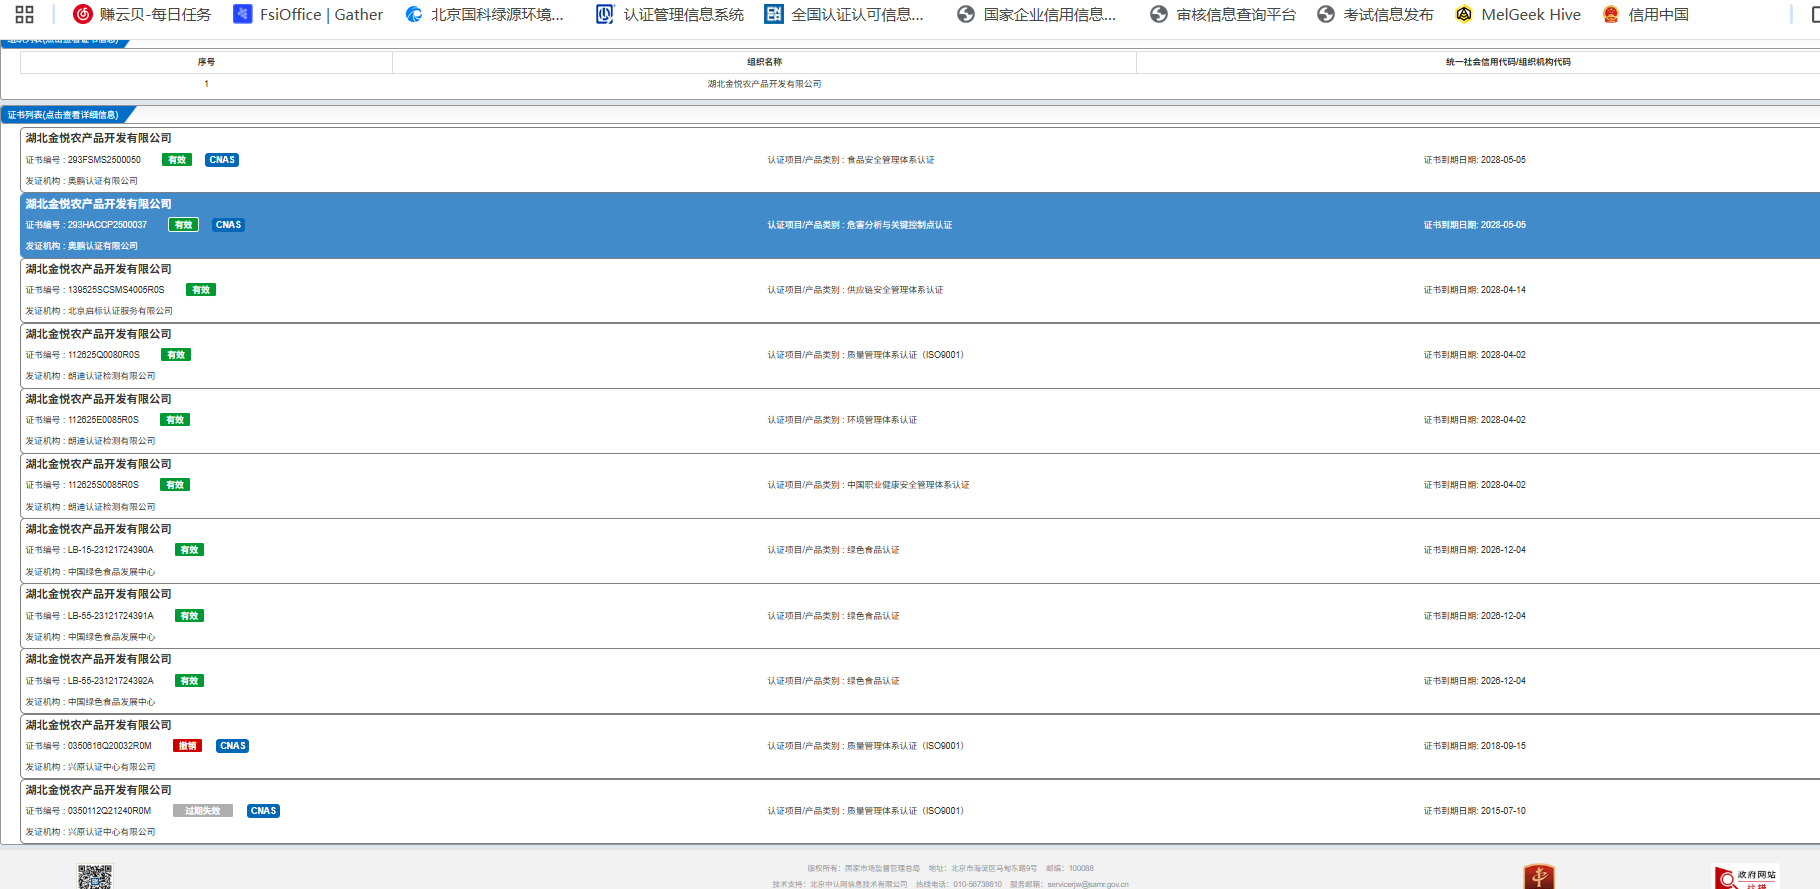Open certificate number 112625Q0080R0S
The width and height of the screenshot is (1820, 889).
click(103, 355)
